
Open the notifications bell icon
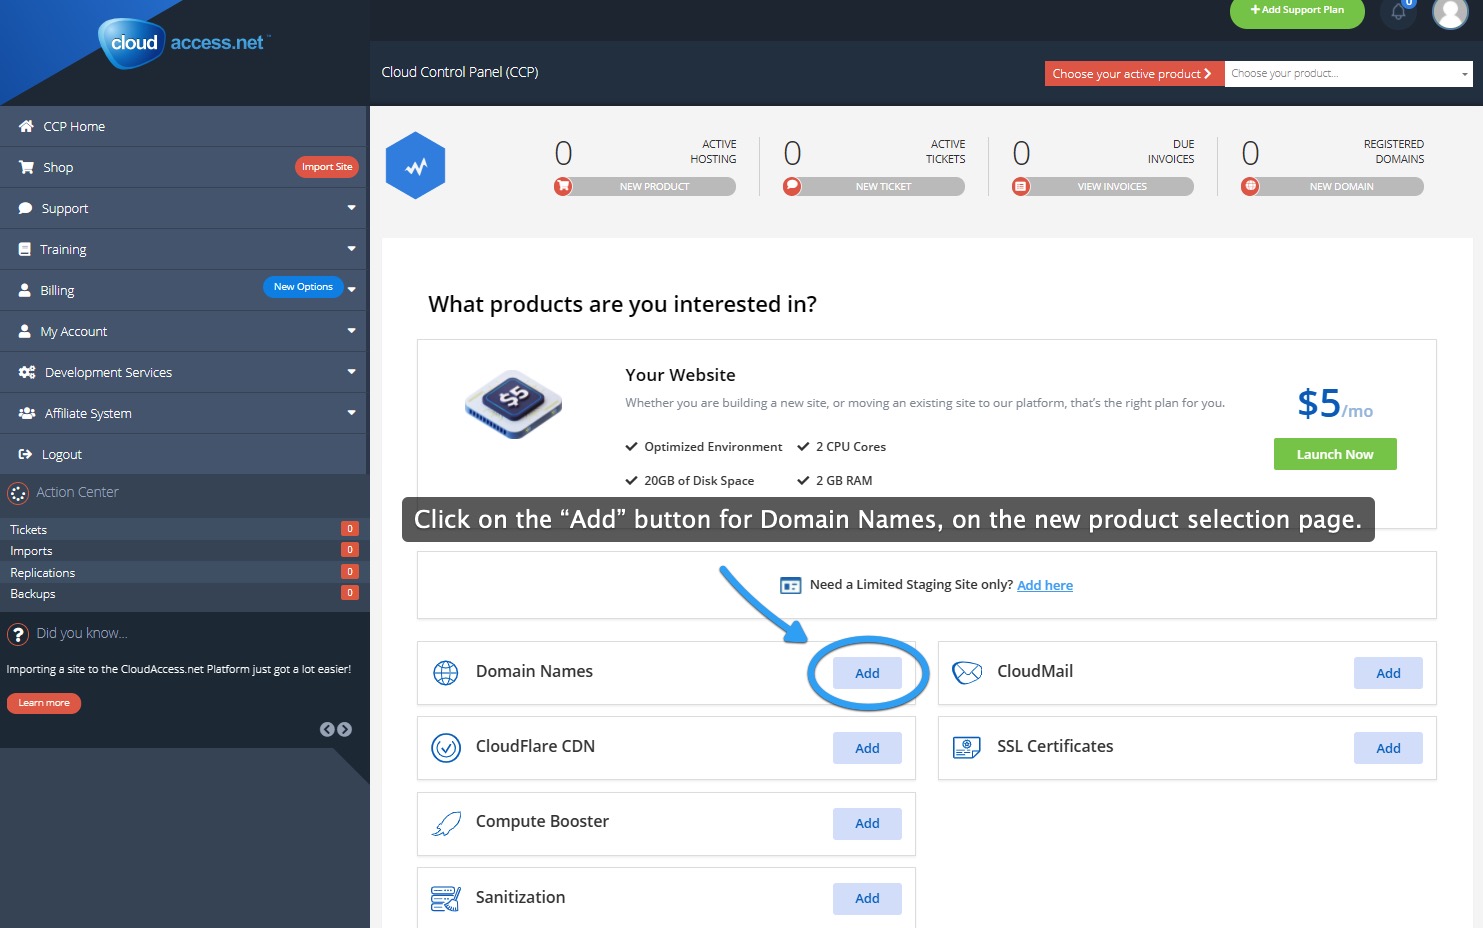tap(1398, 11)
